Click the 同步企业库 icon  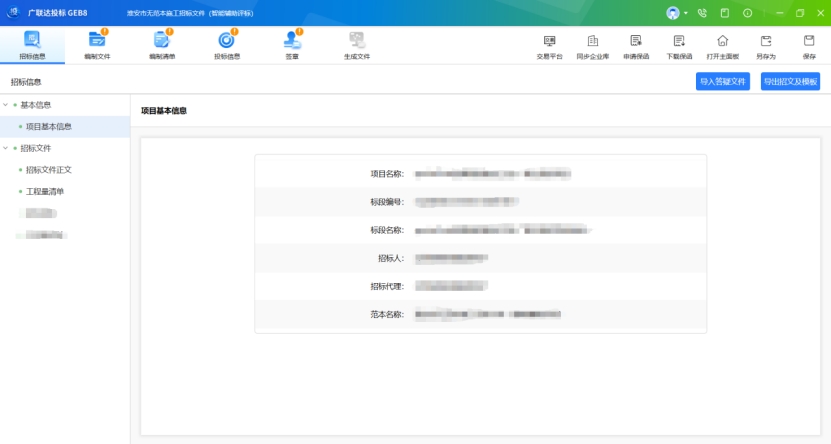pyautogui.click(x=592, y=46)
